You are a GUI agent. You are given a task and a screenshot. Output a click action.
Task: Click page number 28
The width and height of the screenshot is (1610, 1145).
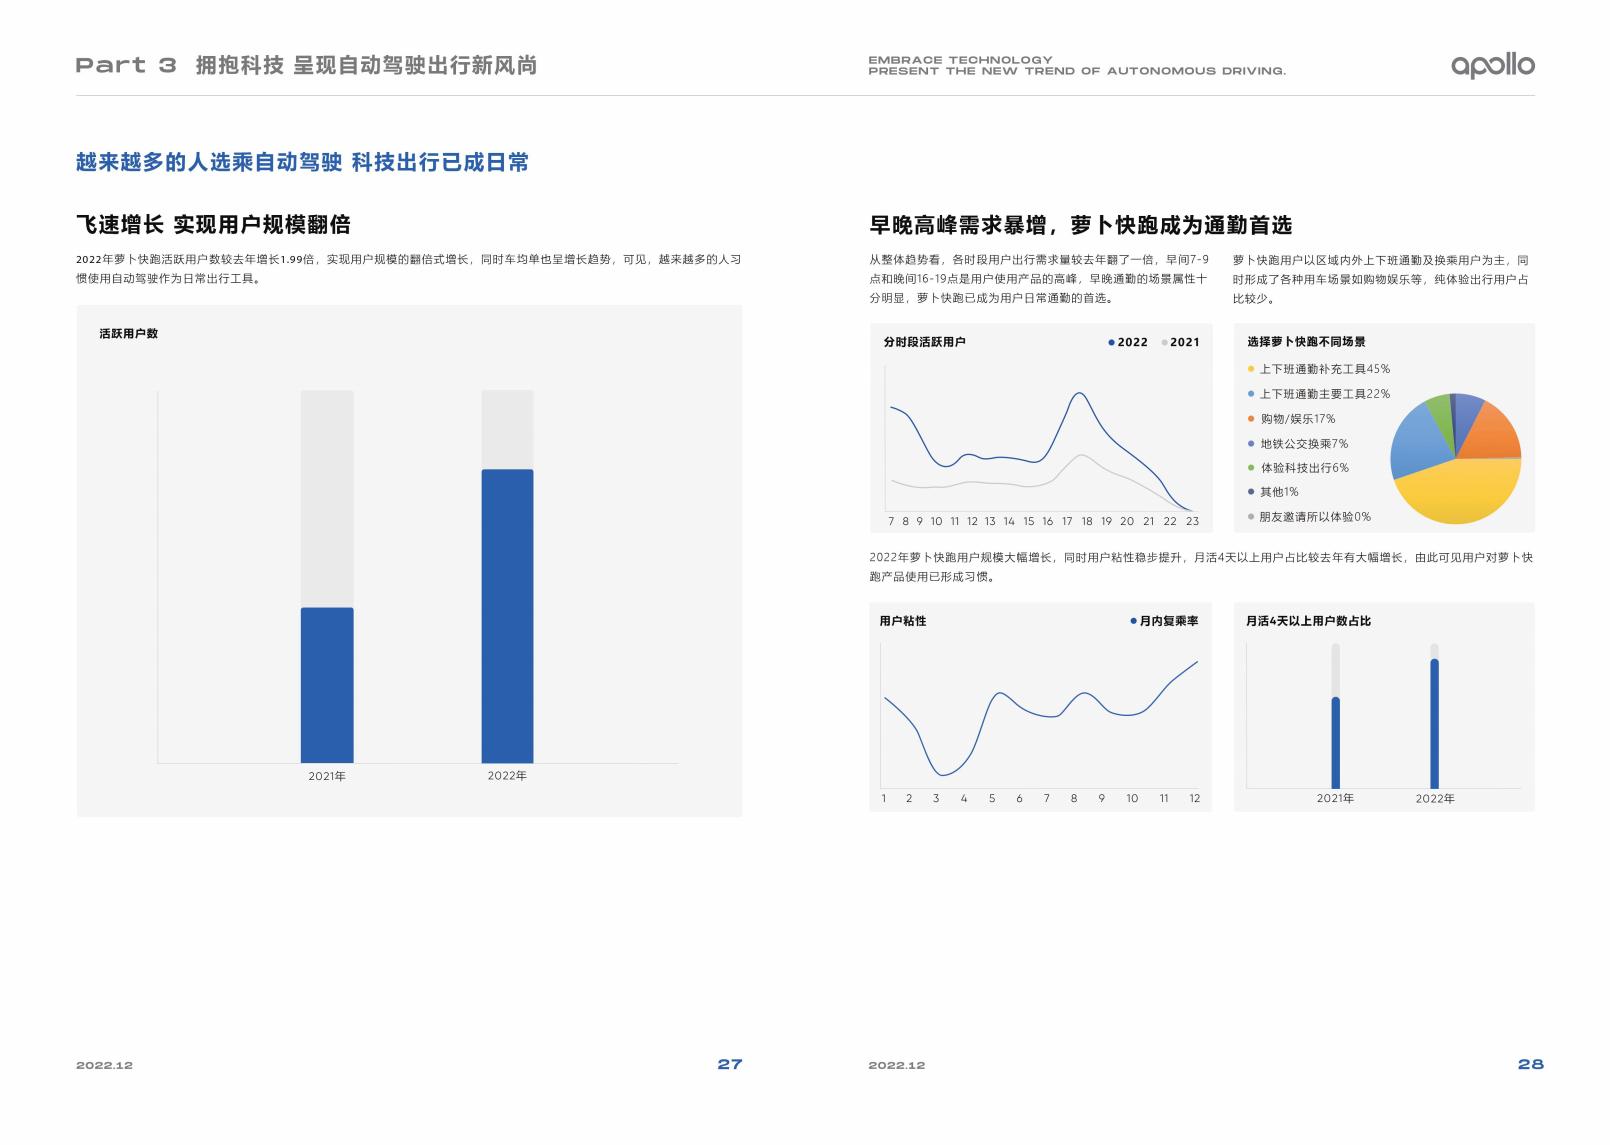(1531, 1064)
